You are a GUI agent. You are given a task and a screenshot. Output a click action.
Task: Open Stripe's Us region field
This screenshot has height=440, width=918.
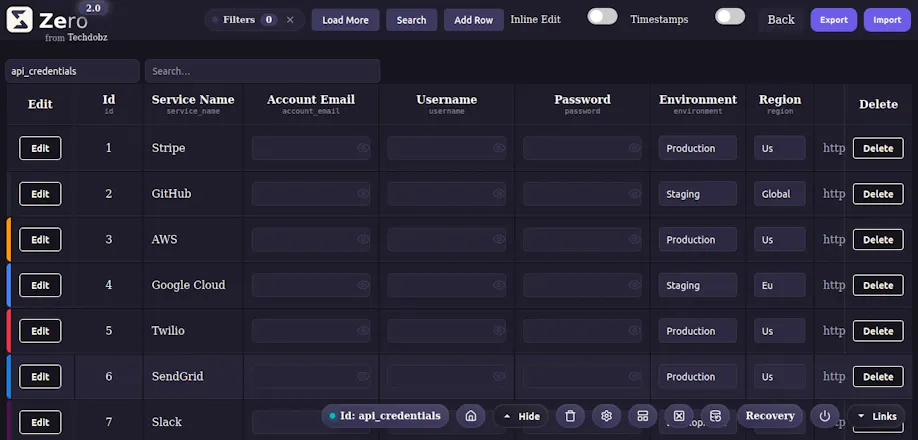(780, 148)
